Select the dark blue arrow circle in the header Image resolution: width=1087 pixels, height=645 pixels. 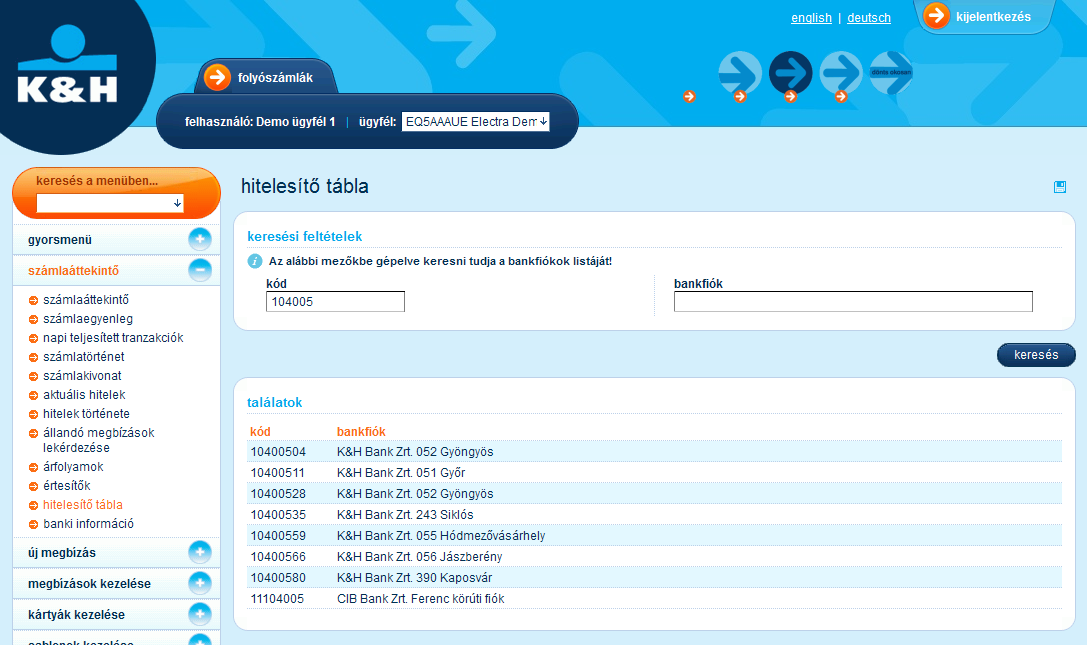click(790, 72)
